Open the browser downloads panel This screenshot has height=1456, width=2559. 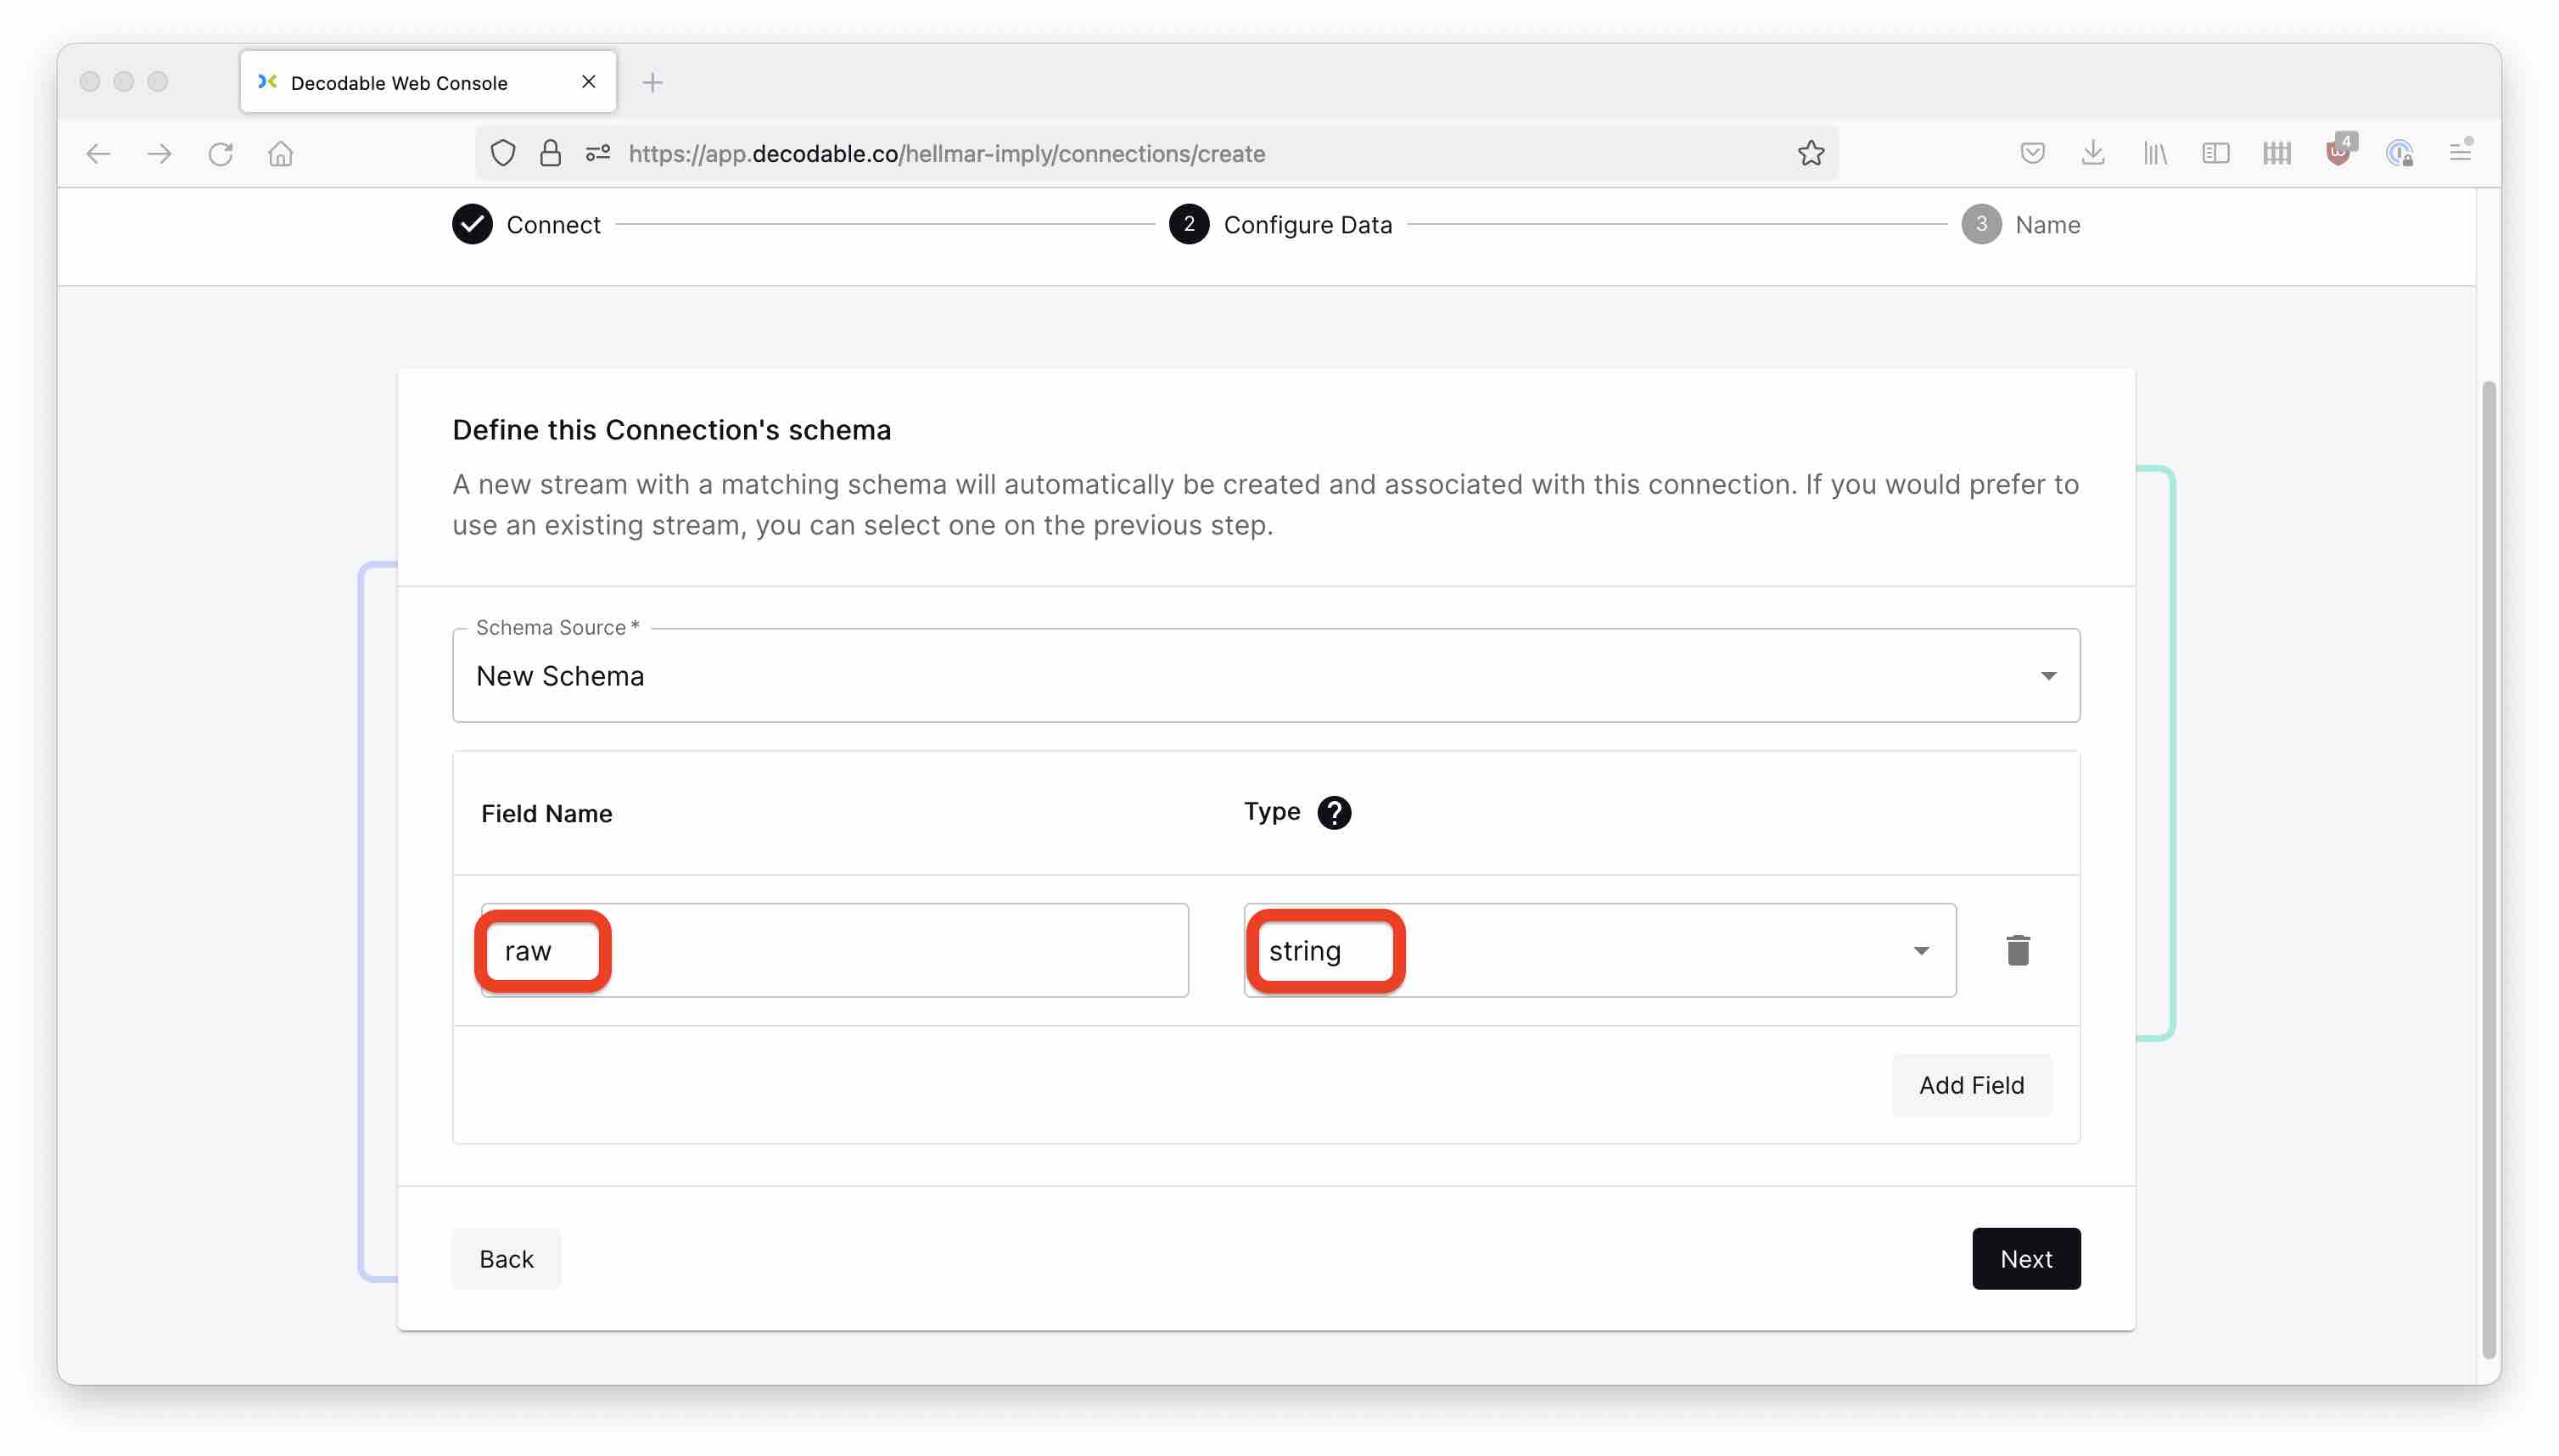click(2092, 154)
